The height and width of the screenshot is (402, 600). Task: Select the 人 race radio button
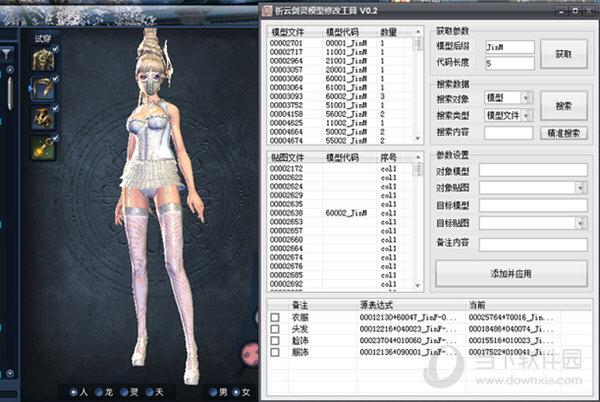(74, 392)
